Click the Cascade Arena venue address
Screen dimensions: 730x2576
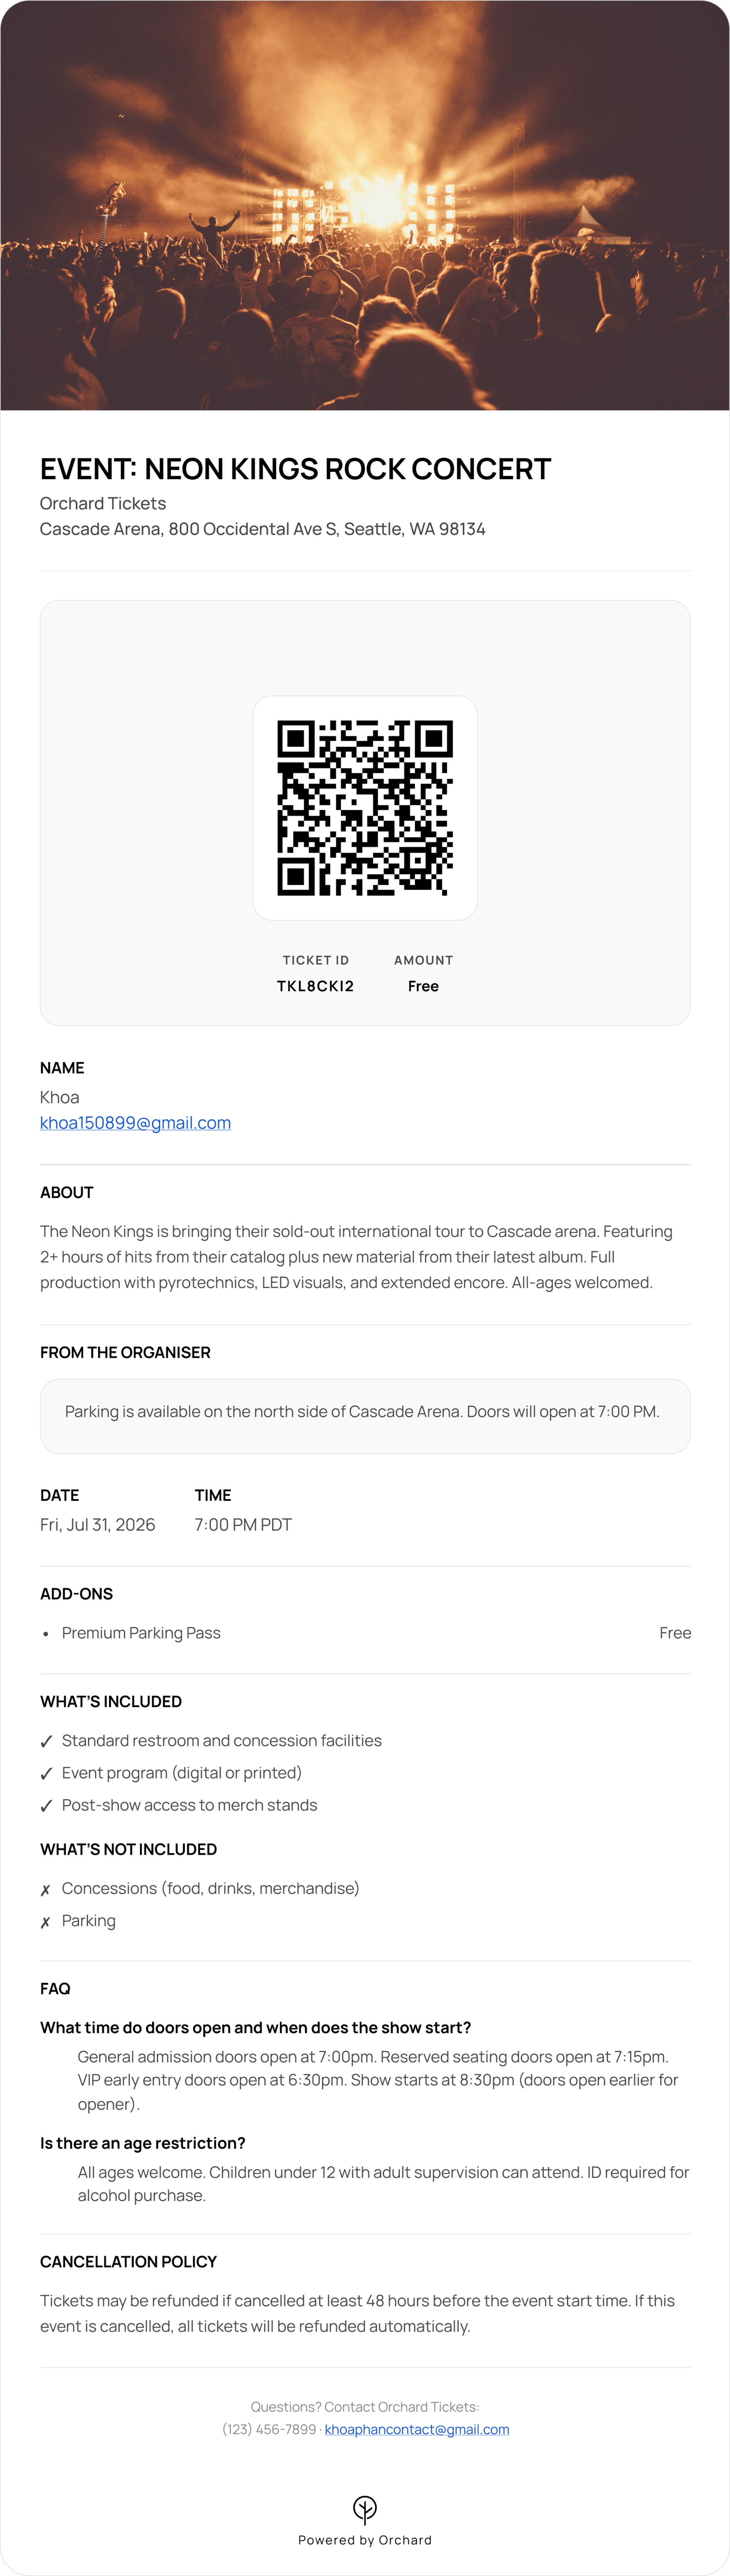262,529
